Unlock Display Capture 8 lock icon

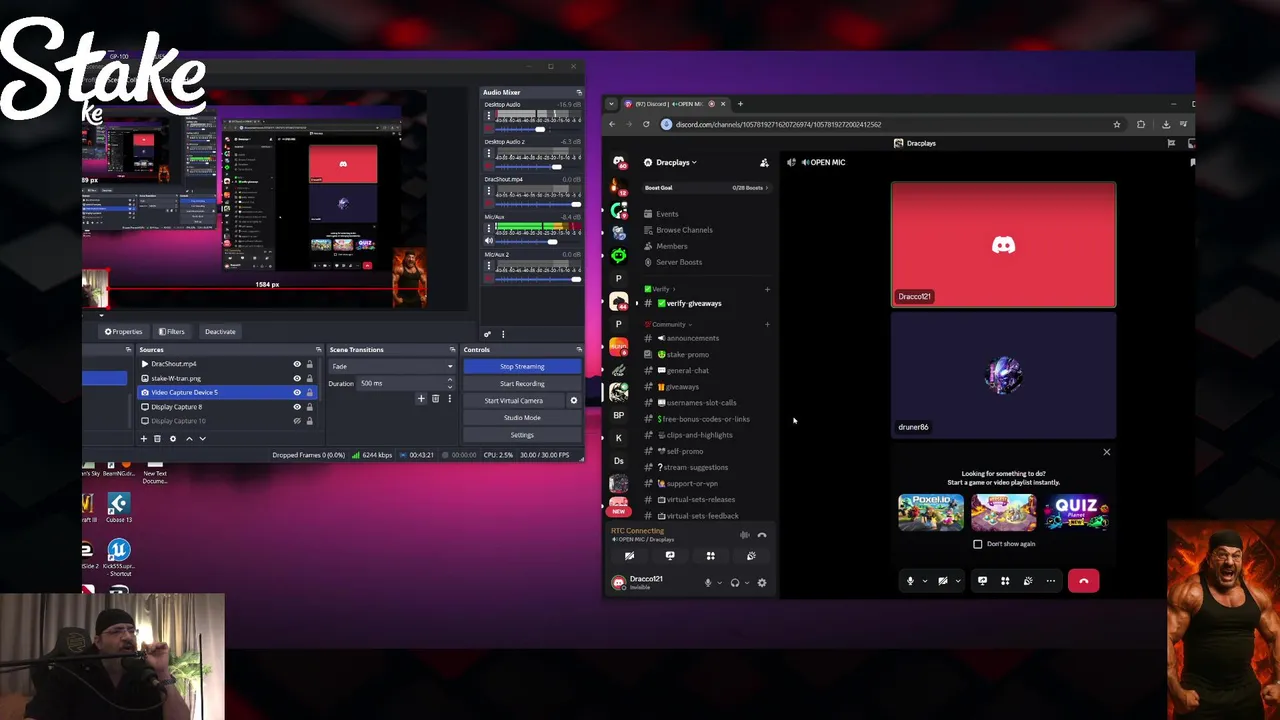[x=309, y=407]
